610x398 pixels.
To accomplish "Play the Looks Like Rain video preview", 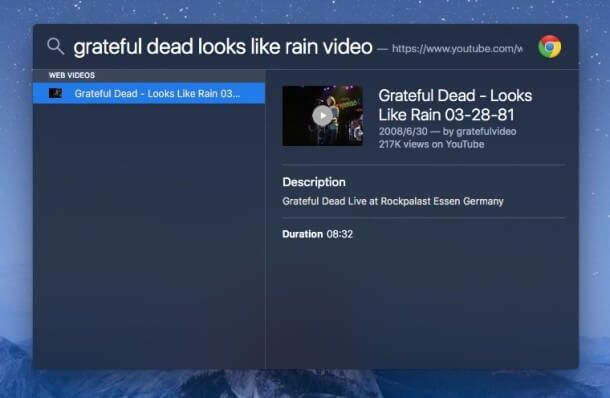I will [x=323, y=116].
